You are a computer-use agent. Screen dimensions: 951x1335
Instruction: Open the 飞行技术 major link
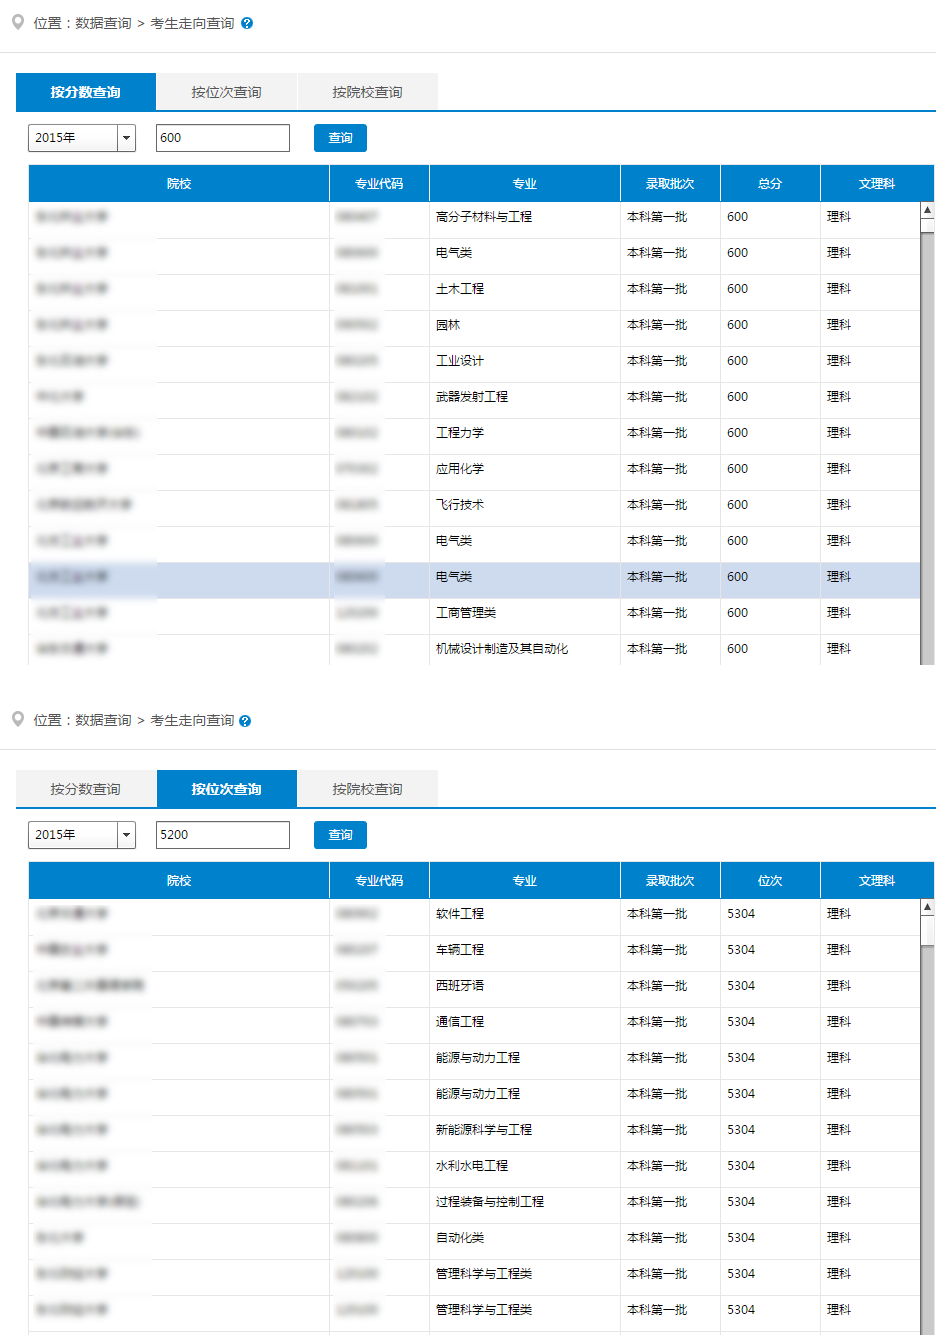point(464,504)
